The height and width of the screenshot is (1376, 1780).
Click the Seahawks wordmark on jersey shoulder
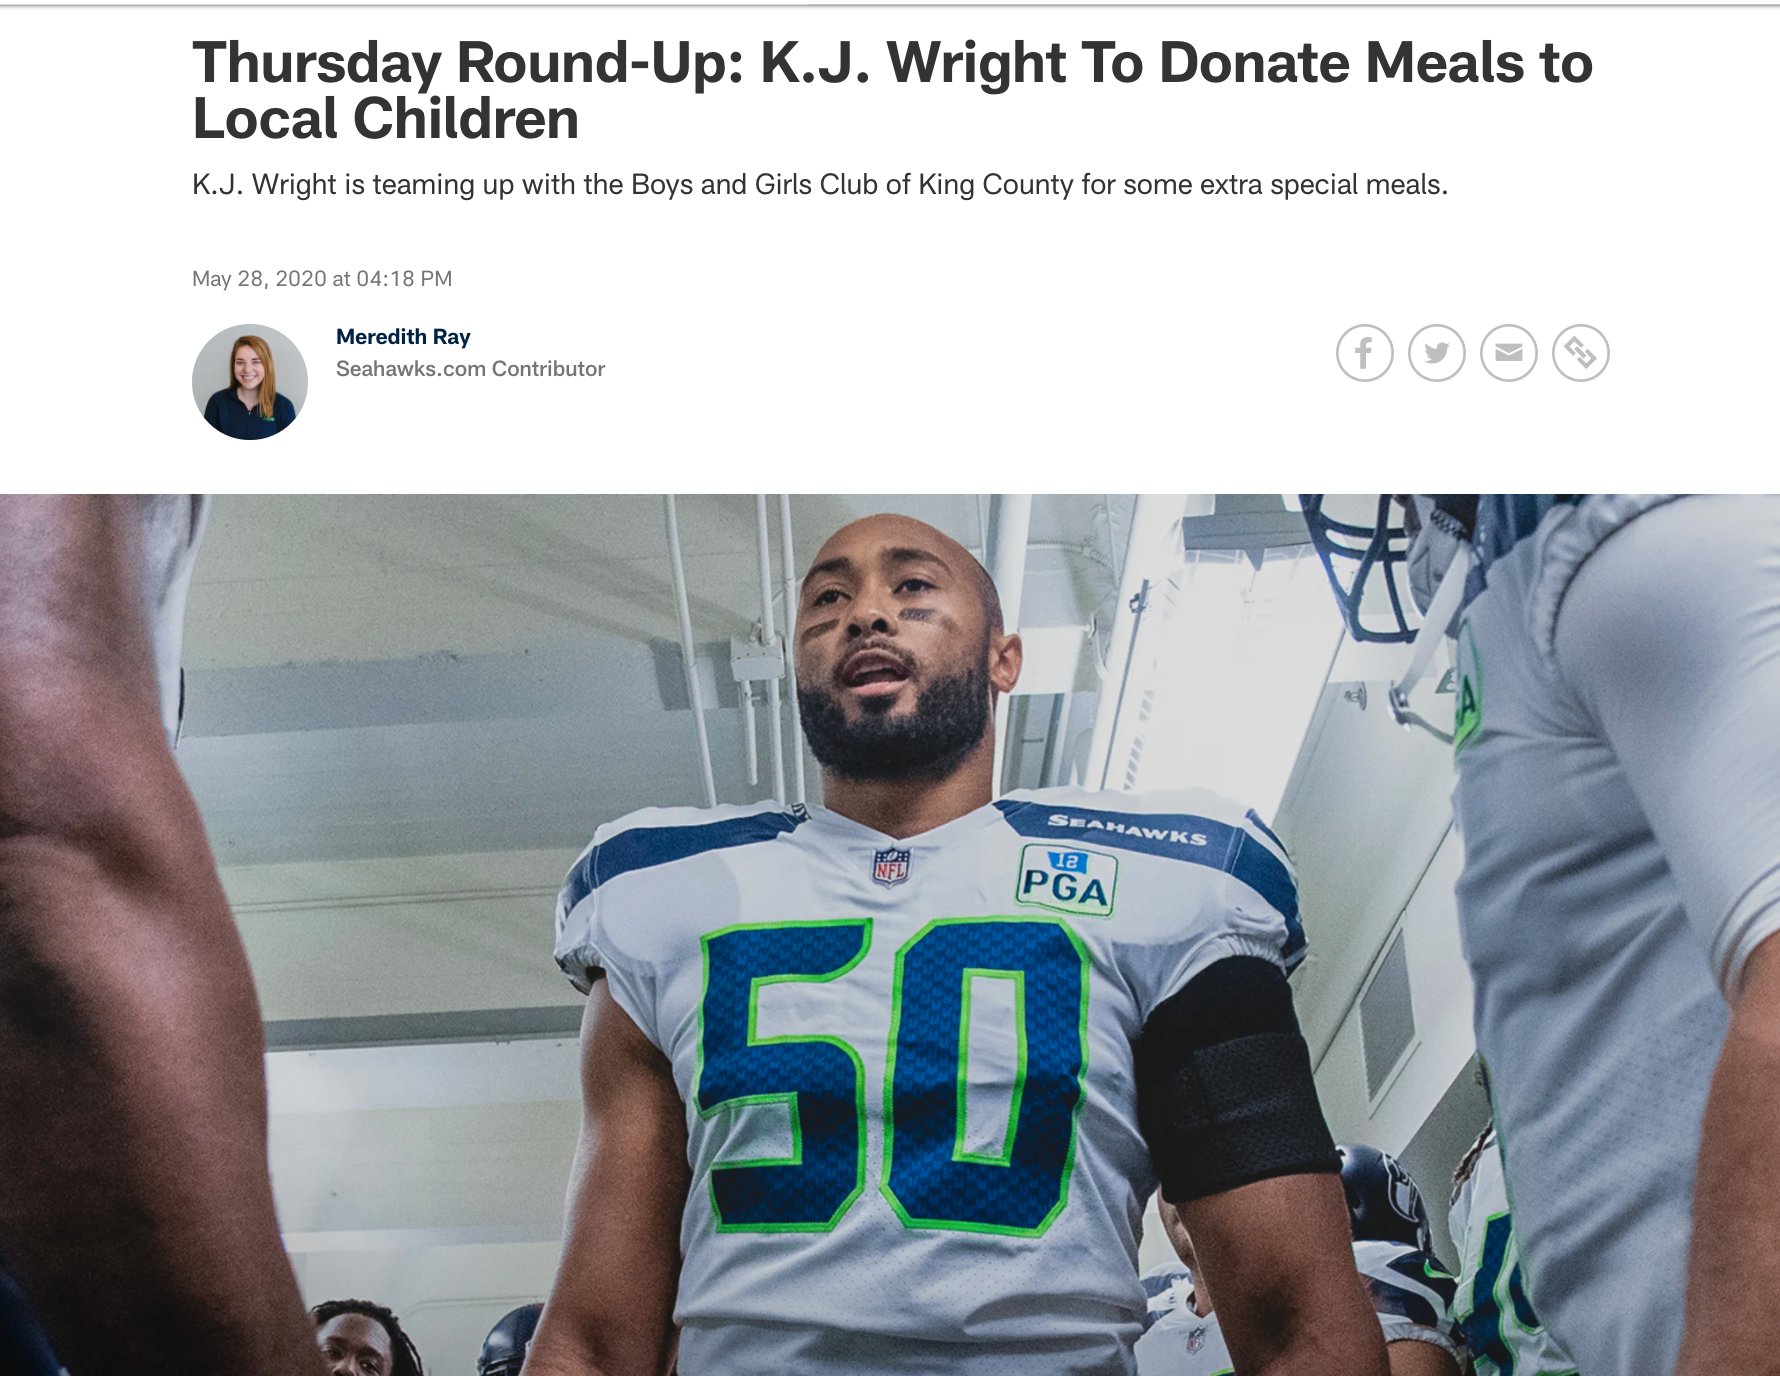[x=1127, y=829]
